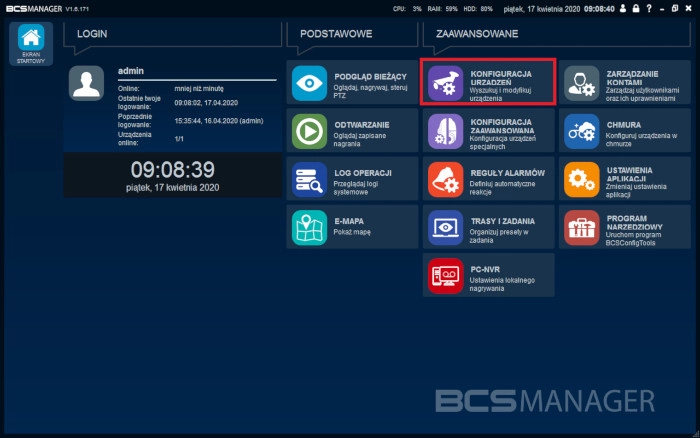Click USTAWIENIA APLIKACJI tile title
Screen dimensions: 700x438
(x=629, y=174)
